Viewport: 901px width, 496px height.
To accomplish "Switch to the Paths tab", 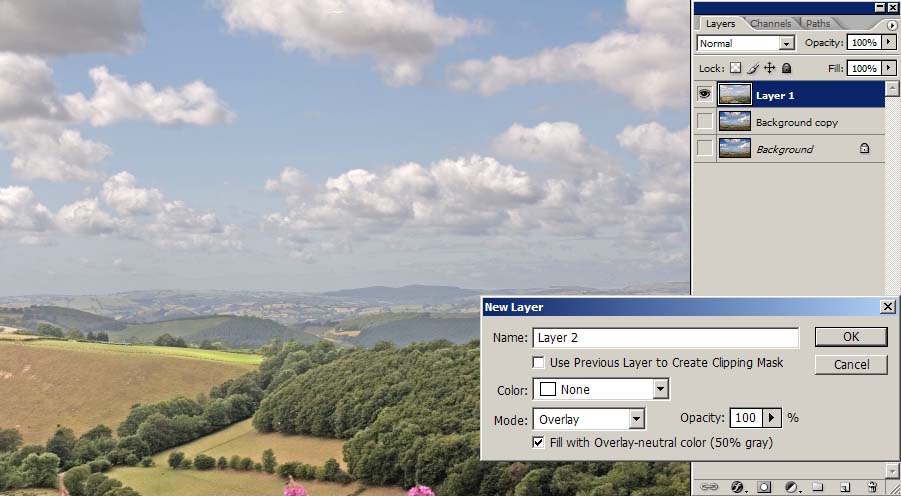I will 818,24.
